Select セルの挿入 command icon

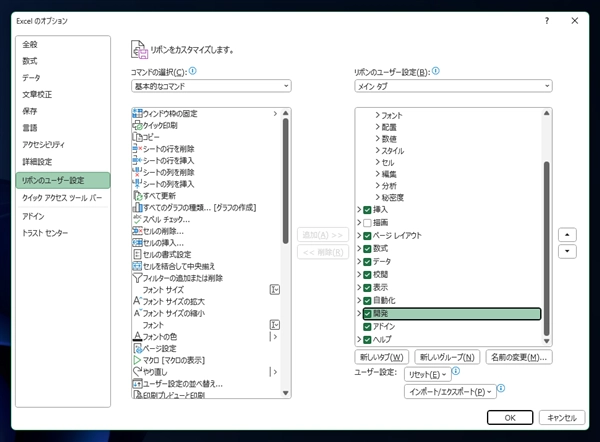[x=137, y=243]
